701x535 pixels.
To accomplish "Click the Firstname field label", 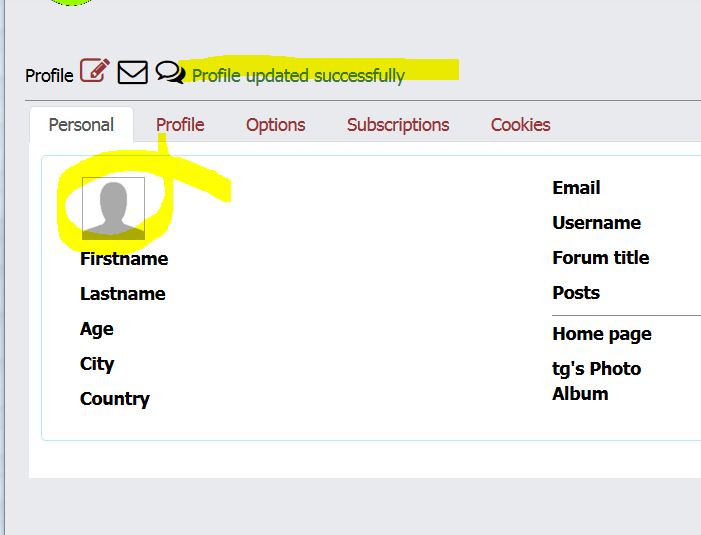I will 124,259.
